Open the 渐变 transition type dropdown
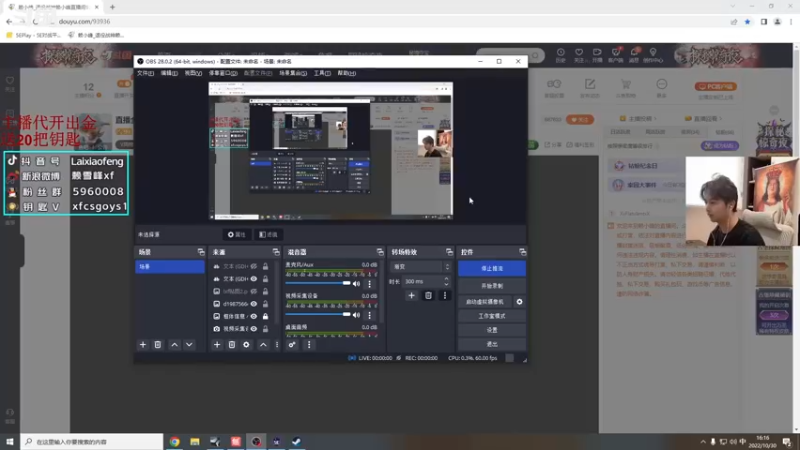 point(421,267)
